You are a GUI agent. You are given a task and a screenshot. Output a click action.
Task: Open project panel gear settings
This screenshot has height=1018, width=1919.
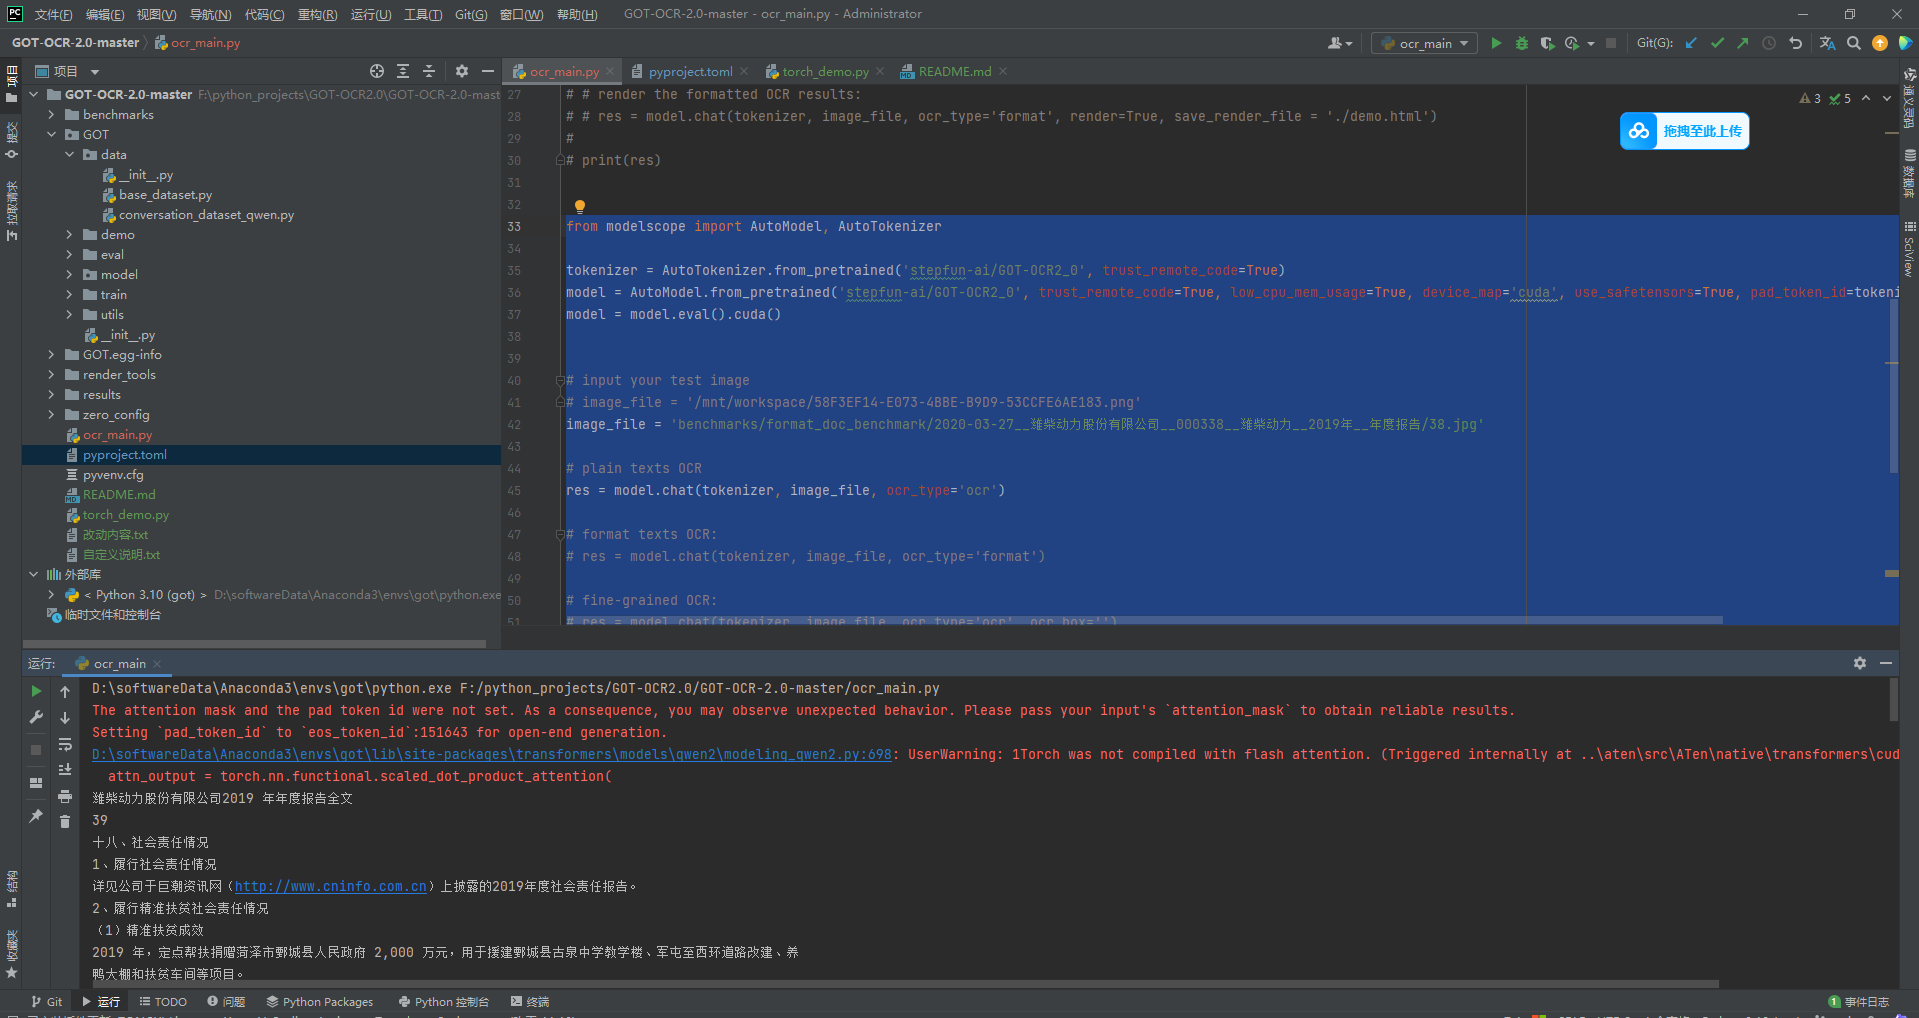(461, 71)
